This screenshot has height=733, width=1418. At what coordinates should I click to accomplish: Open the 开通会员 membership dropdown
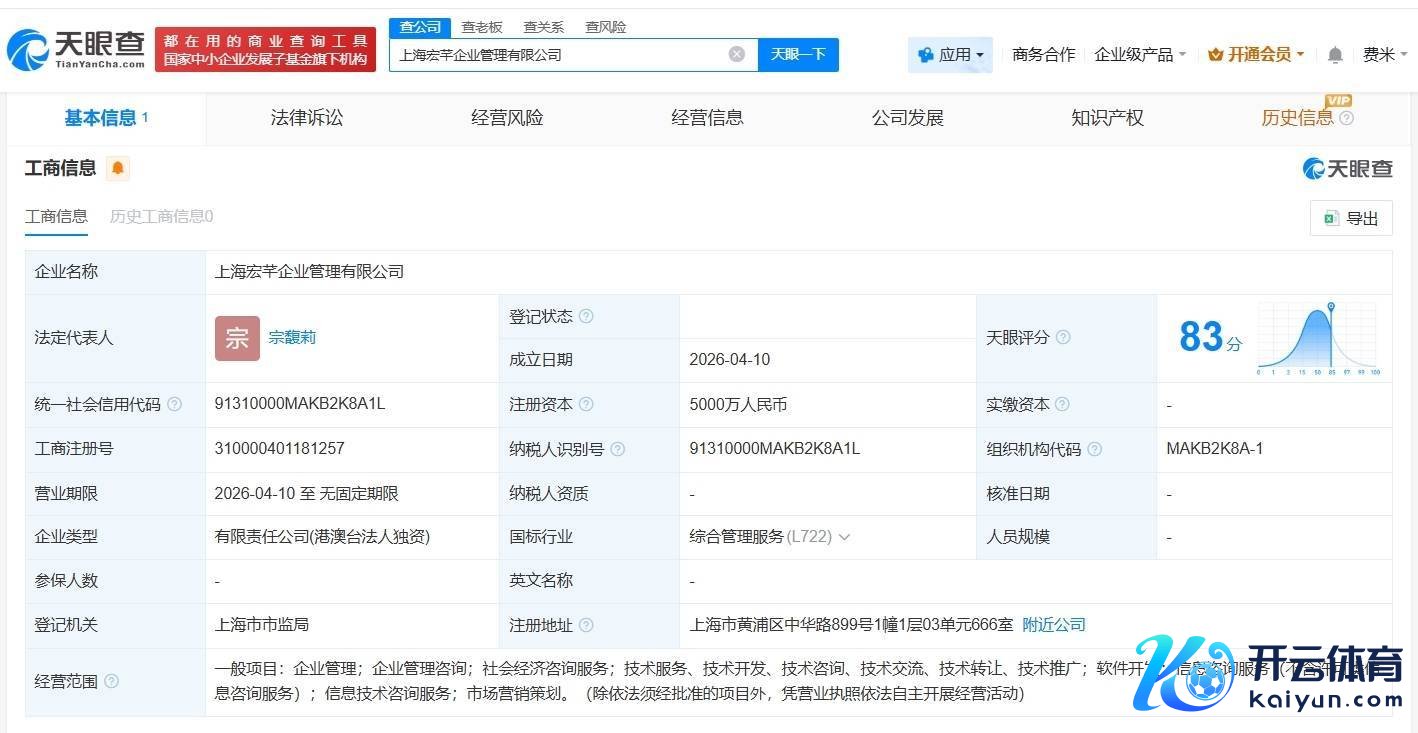point(1256,55)
